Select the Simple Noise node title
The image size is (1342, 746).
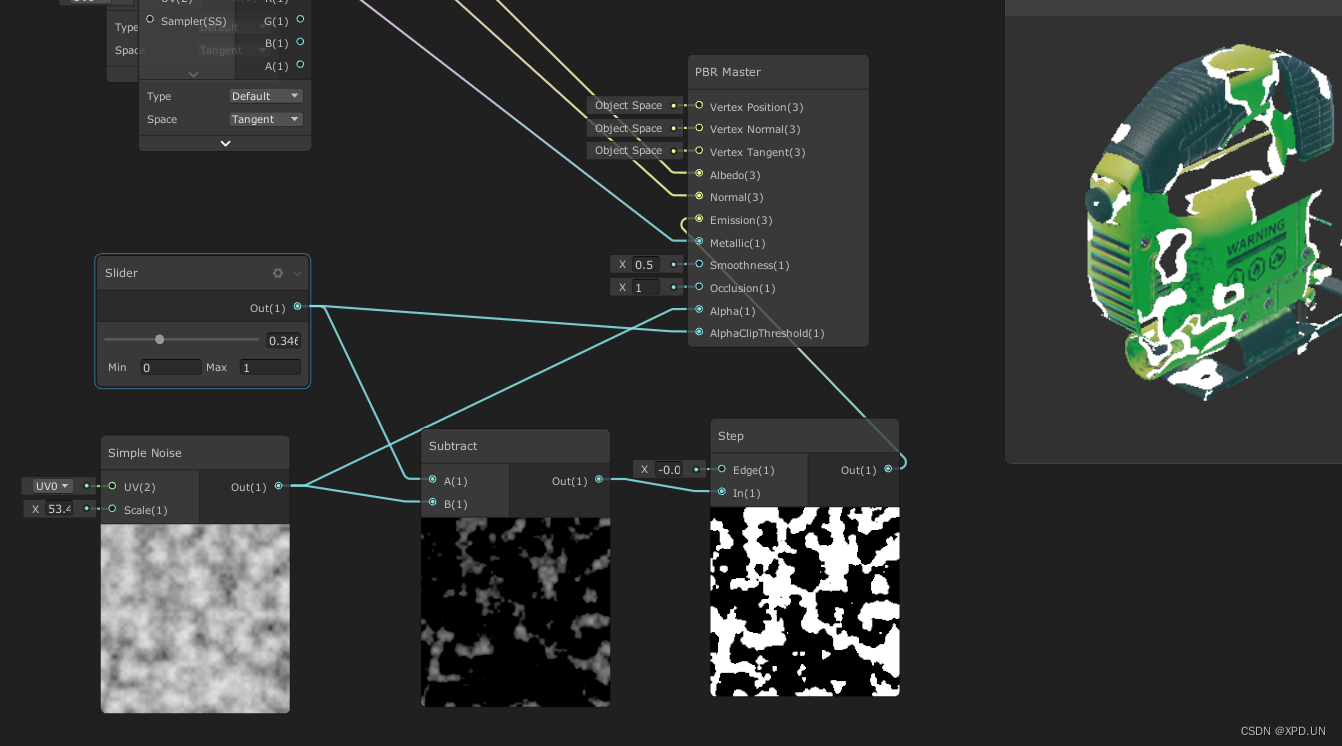click(145, 453)
